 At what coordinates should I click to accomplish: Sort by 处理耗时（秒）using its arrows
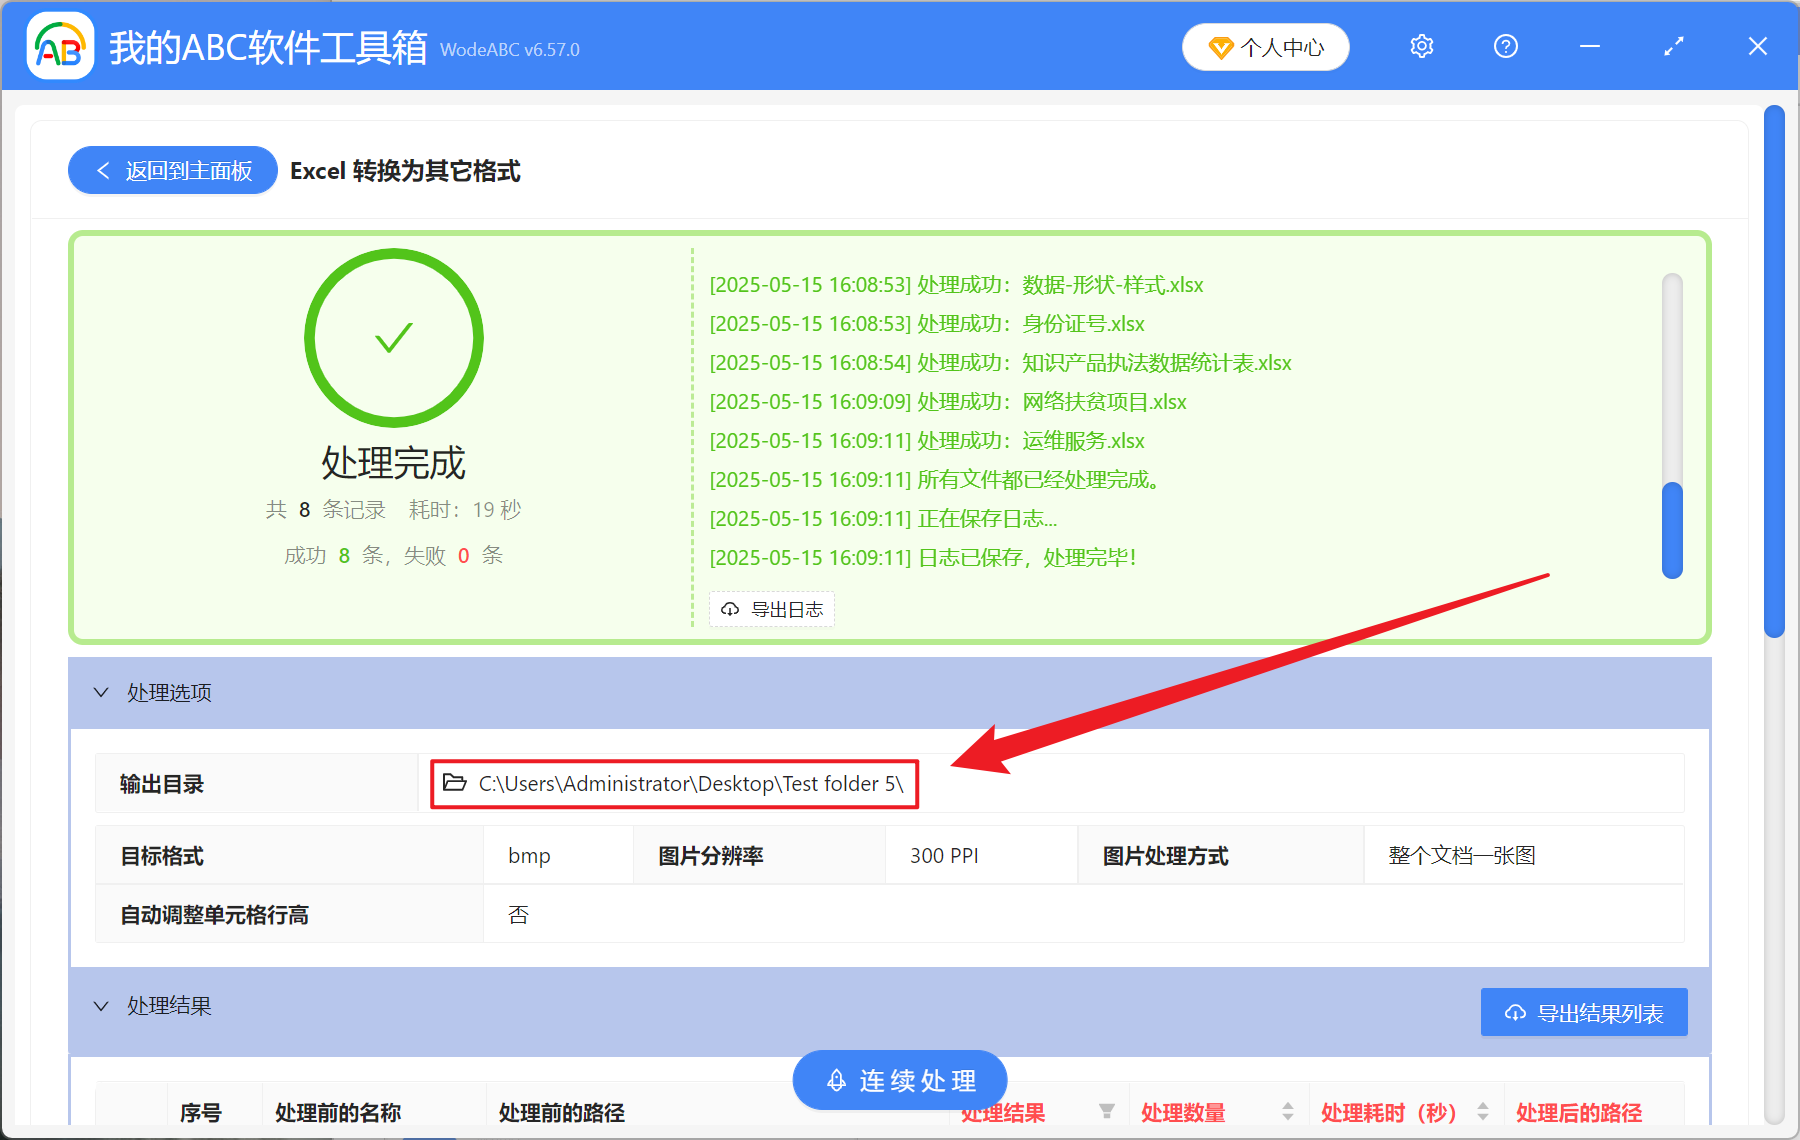click(1480, 1112)
